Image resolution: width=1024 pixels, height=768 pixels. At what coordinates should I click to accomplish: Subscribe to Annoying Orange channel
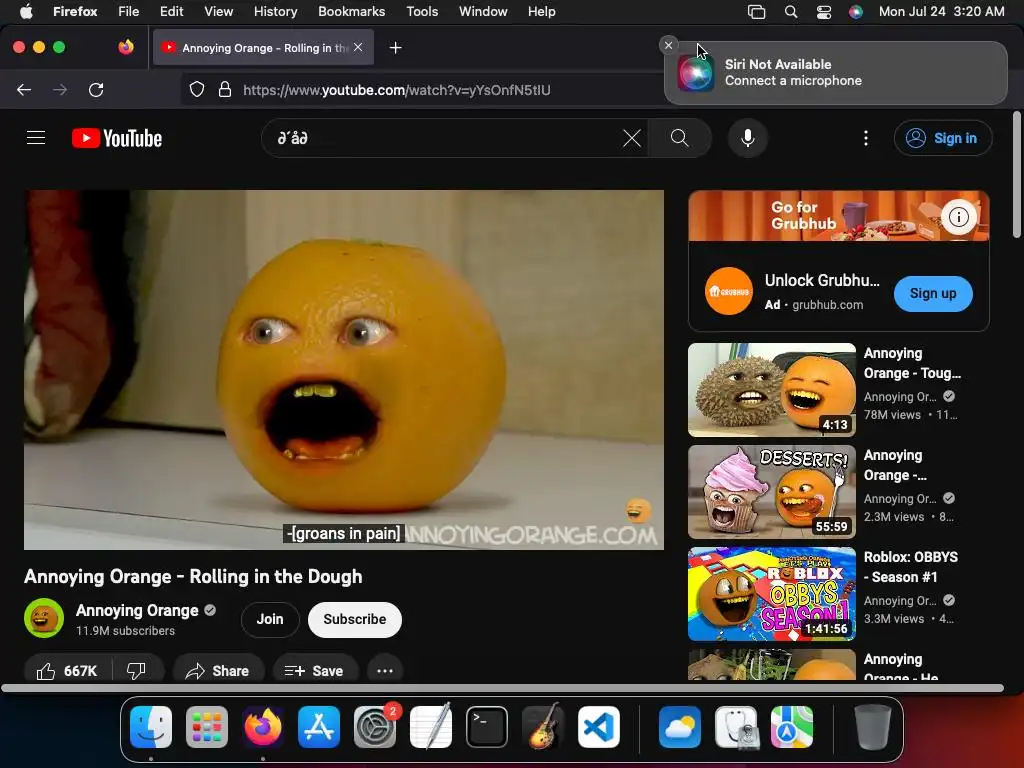[355, 619]
